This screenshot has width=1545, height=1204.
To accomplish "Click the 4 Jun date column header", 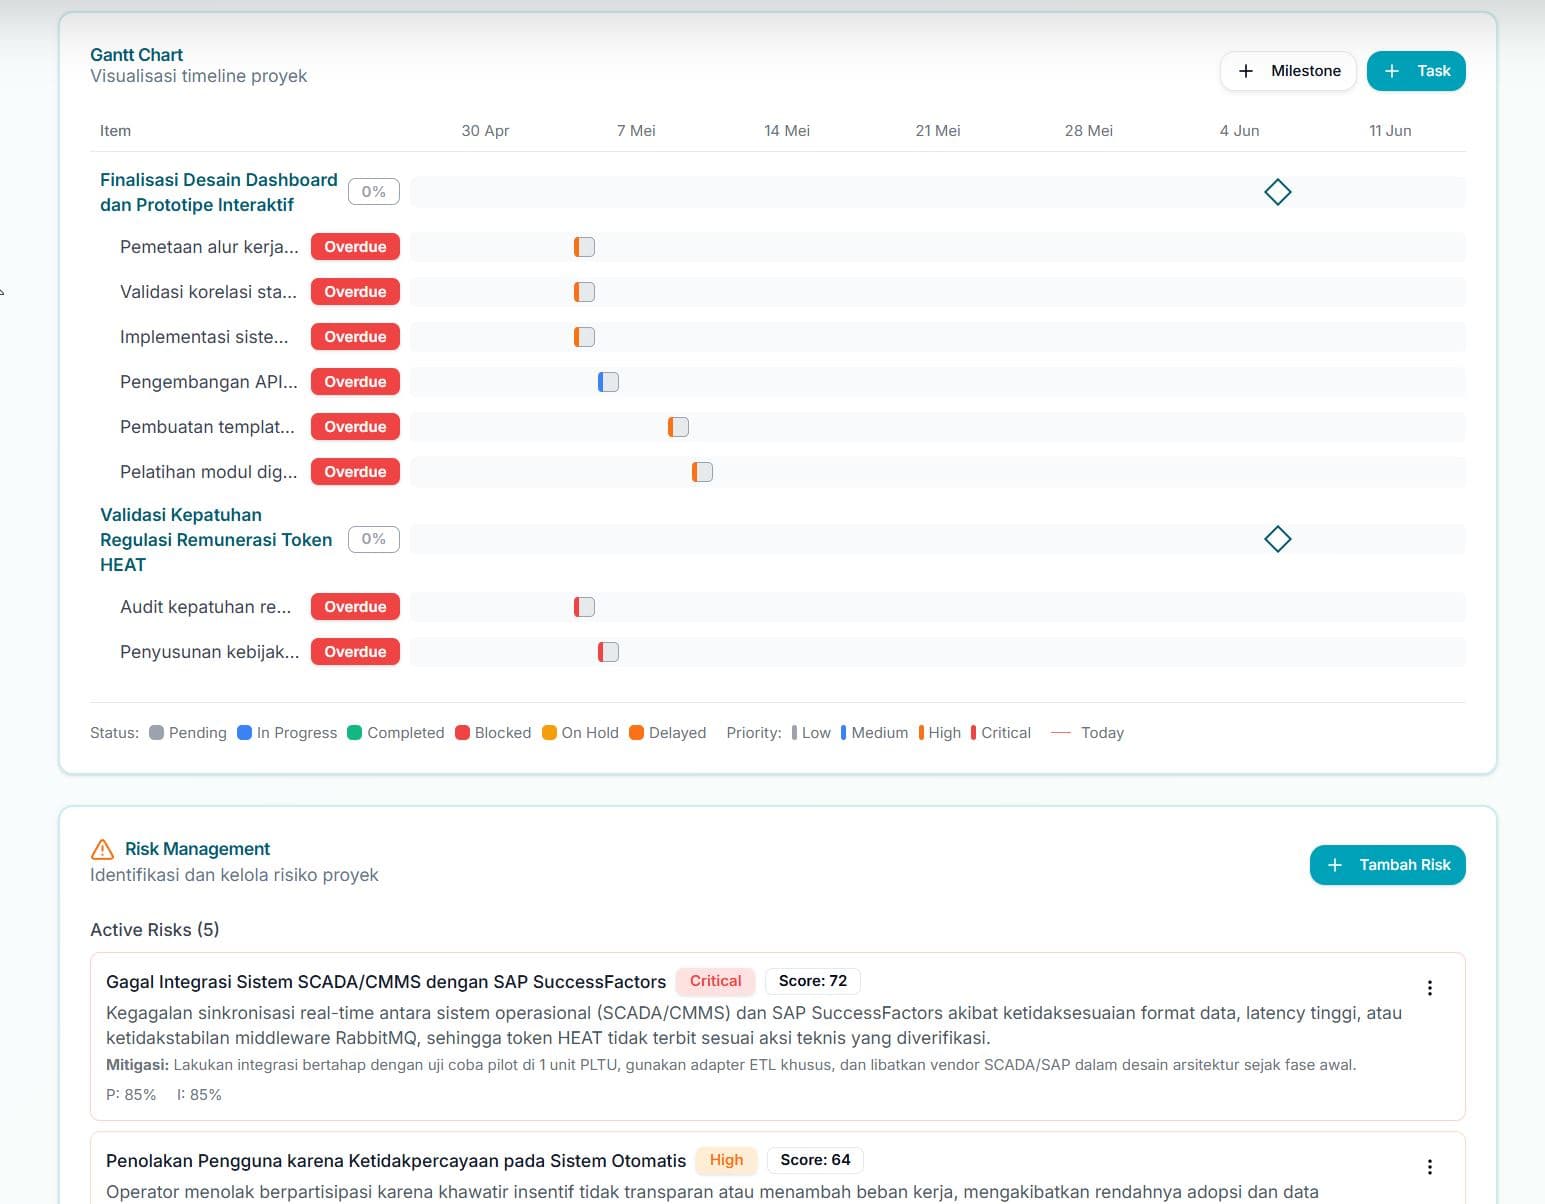I will 1239,131.
